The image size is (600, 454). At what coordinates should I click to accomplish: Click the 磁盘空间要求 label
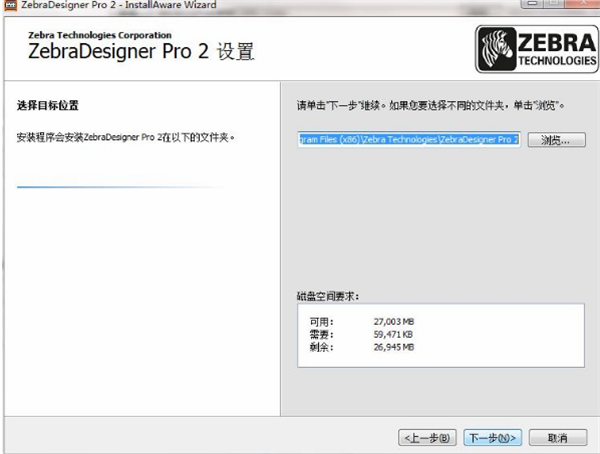[328, 296]
